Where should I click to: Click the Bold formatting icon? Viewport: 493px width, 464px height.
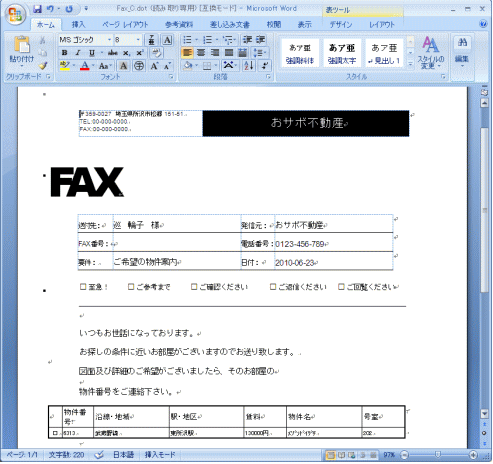(x=65, y=53)
